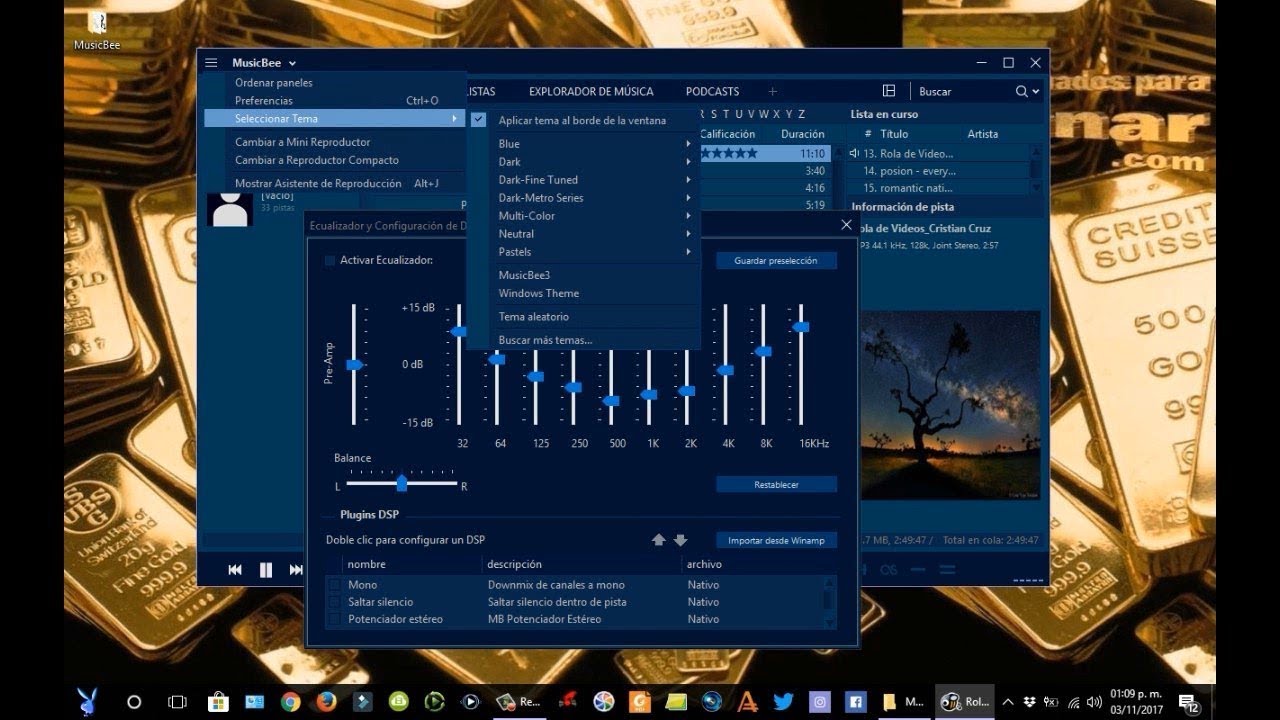Viewport: 1280px width, 720px height.
Task: Close the equalizer dialog
Action: [846, 225]
